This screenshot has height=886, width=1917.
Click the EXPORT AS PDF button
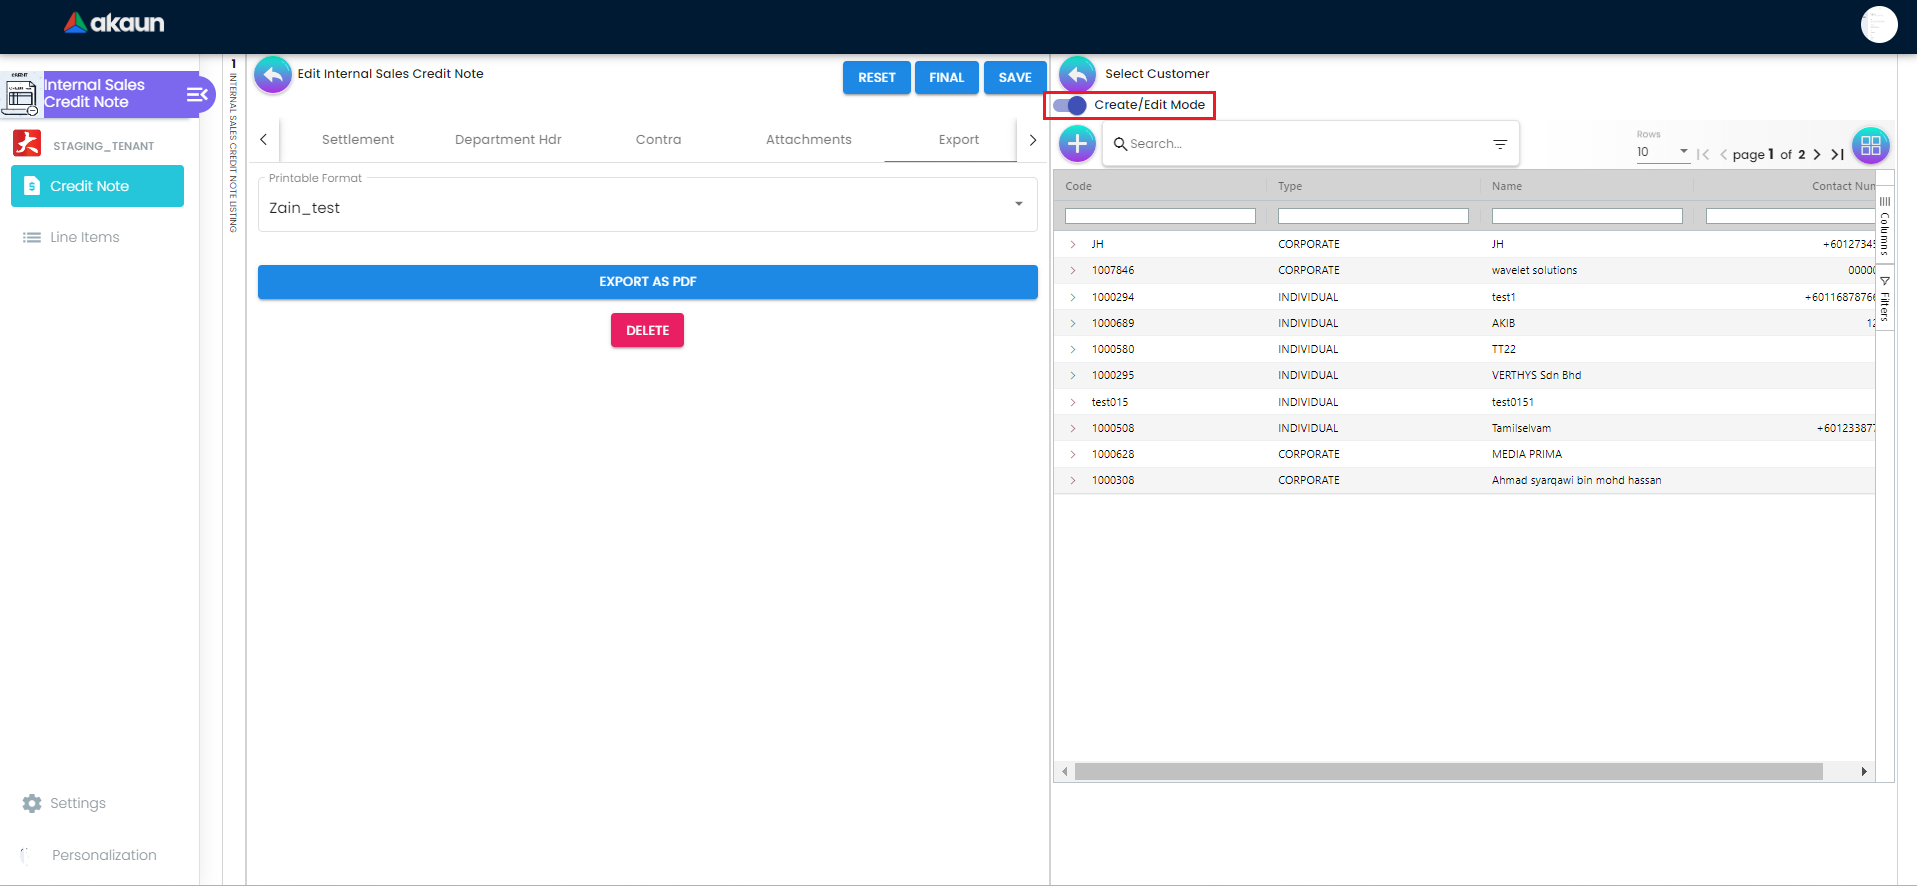[647, 282]
